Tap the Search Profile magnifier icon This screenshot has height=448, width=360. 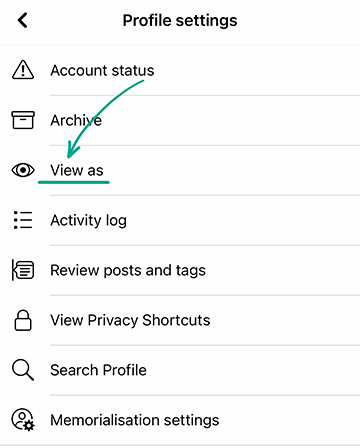pyautogui.click(x=23, y=370)
